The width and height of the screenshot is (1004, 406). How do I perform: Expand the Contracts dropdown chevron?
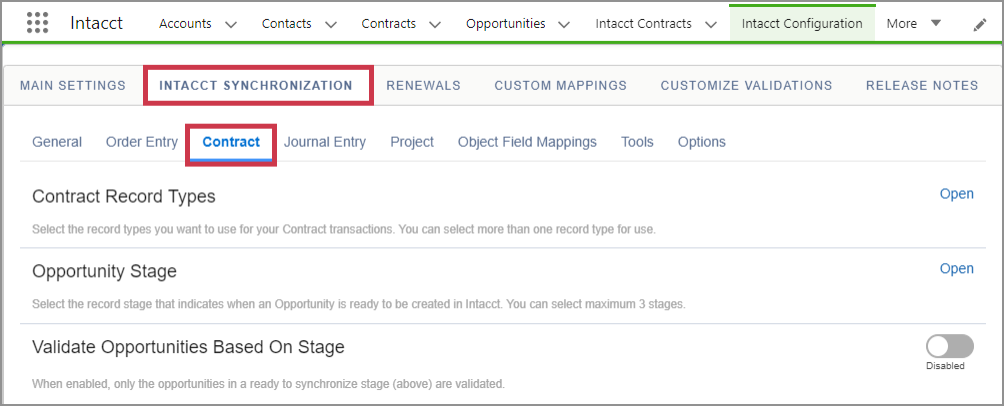pyautogui.click(x=436, y=24)
